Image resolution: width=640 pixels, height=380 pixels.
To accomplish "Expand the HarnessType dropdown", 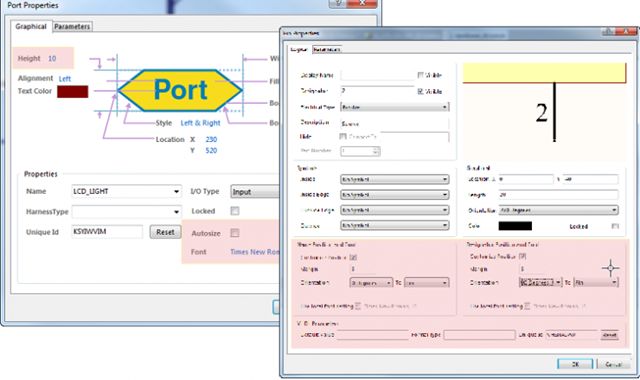I will (126, 212).
